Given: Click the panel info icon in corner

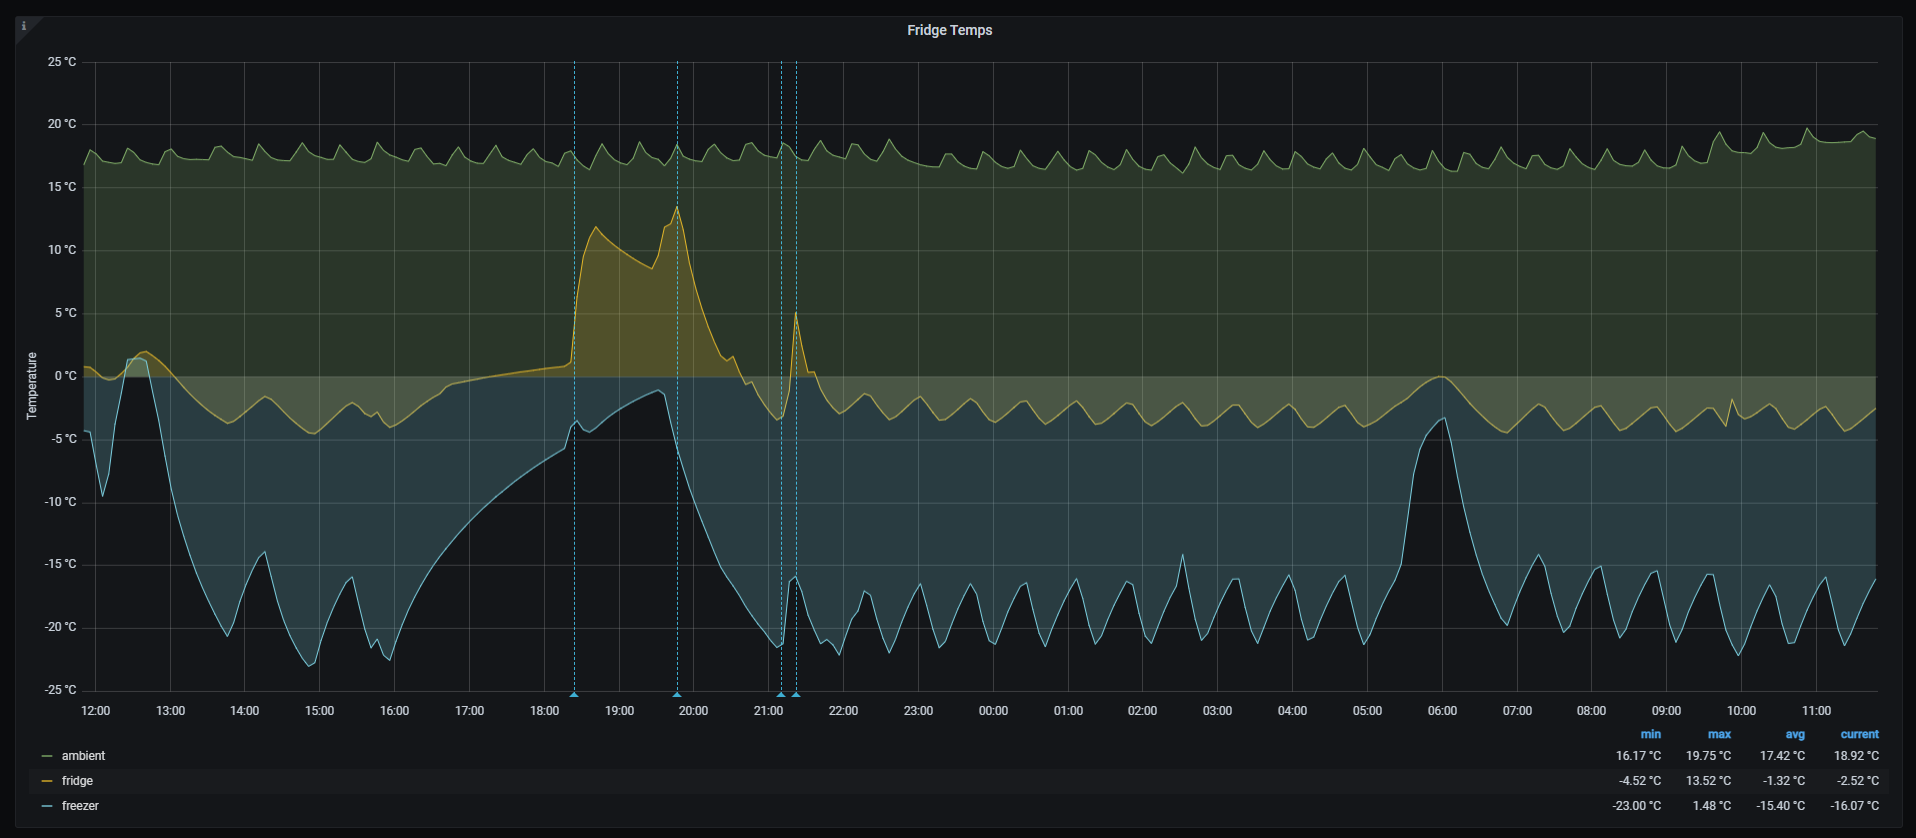Looking at the screenshot, I should [24, 27].
